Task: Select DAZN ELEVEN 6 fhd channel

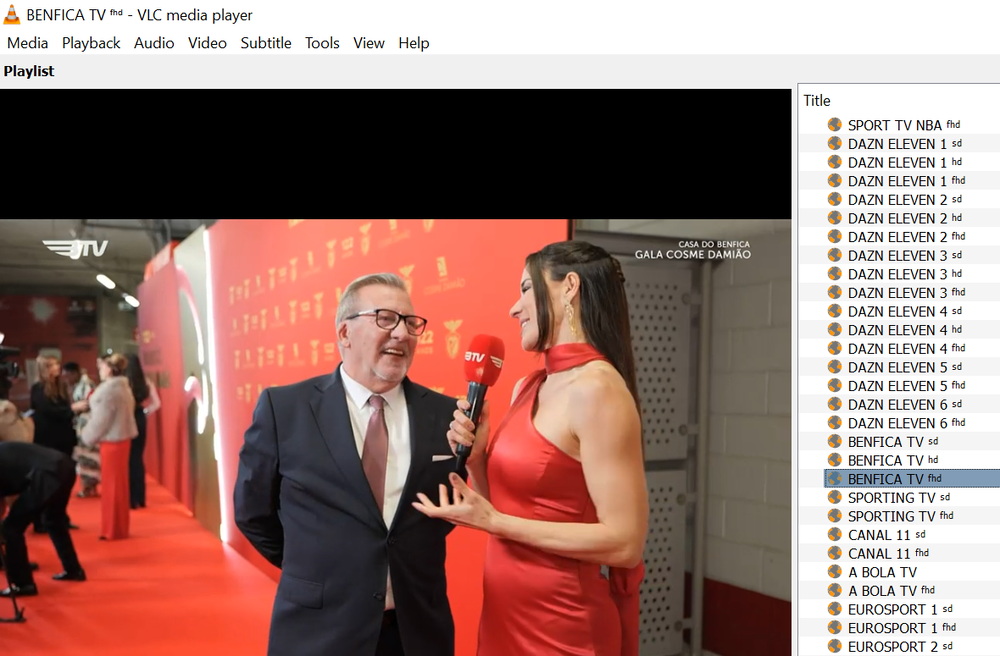Action: (906, 423)
